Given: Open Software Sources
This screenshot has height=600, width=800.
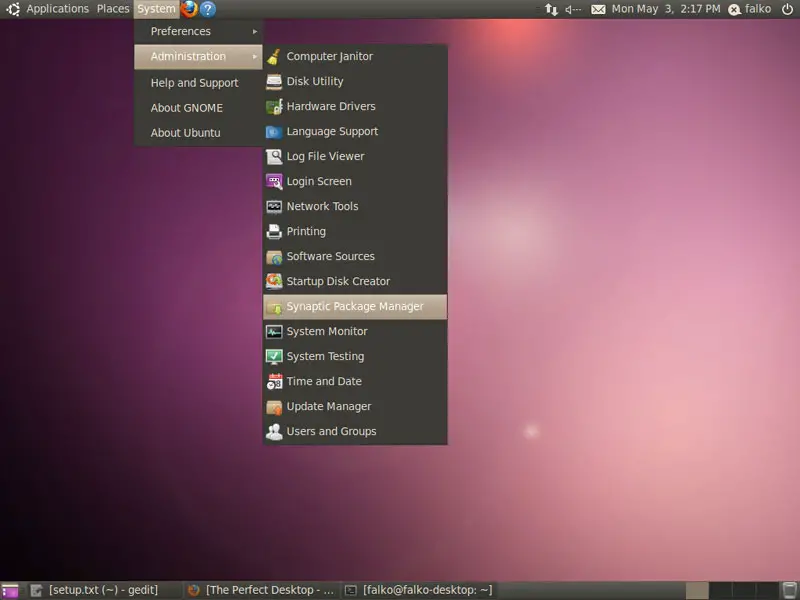Looking at the screenshot, I should tap(355, 256).
